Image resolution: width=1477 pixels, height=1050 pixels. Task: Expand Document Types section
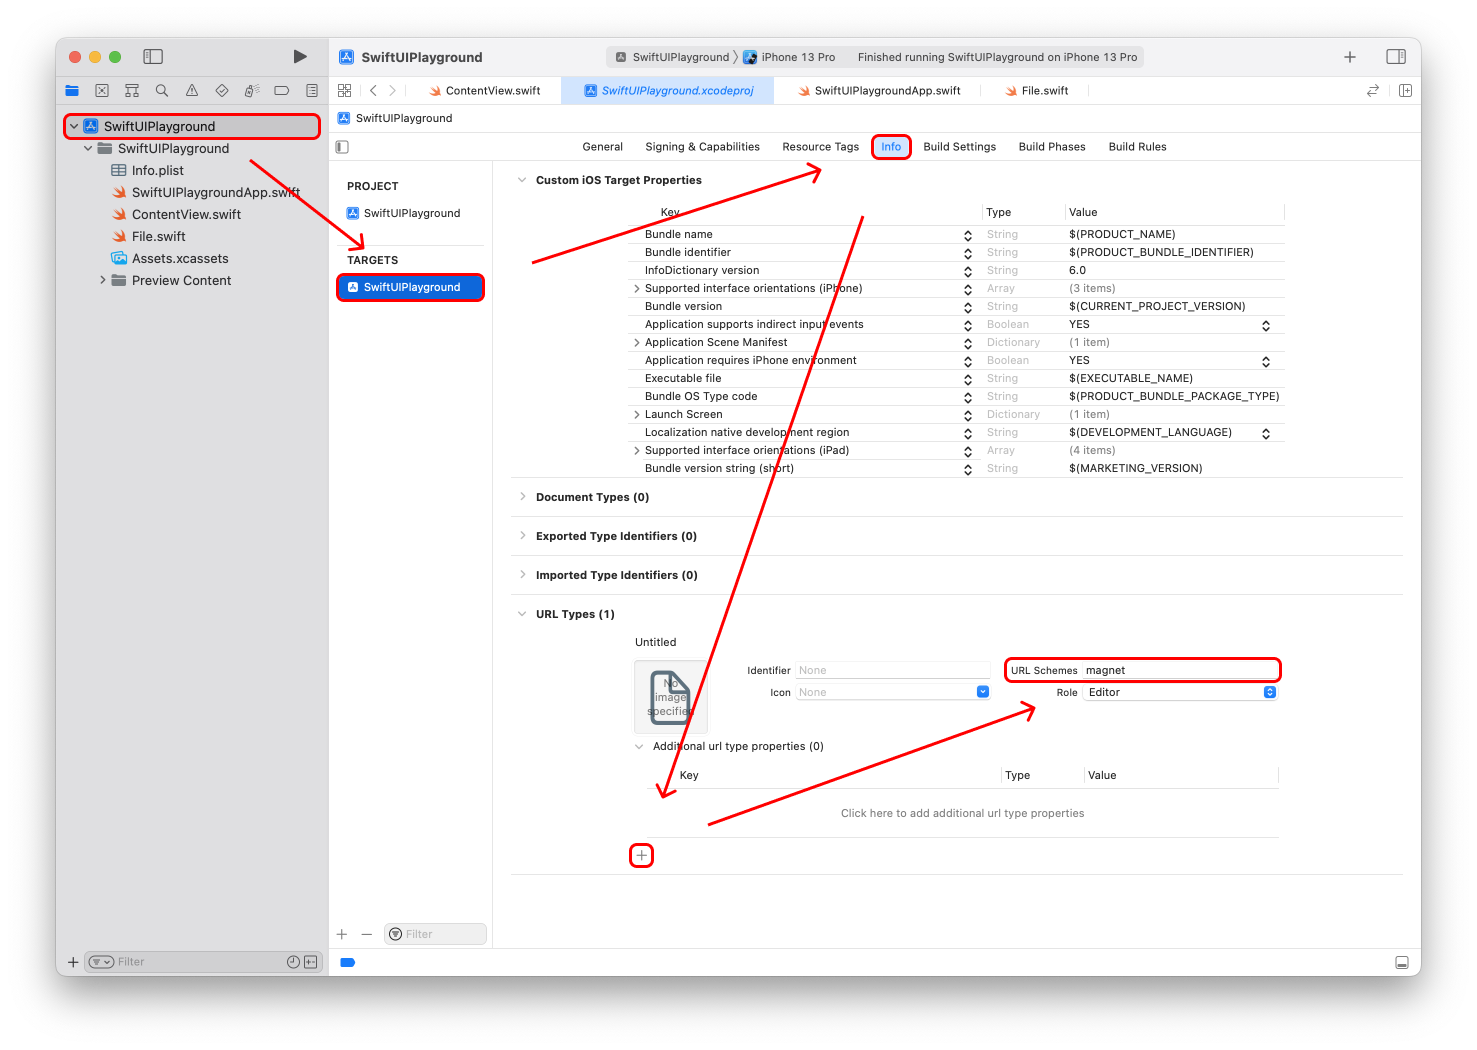click(522, 497)
